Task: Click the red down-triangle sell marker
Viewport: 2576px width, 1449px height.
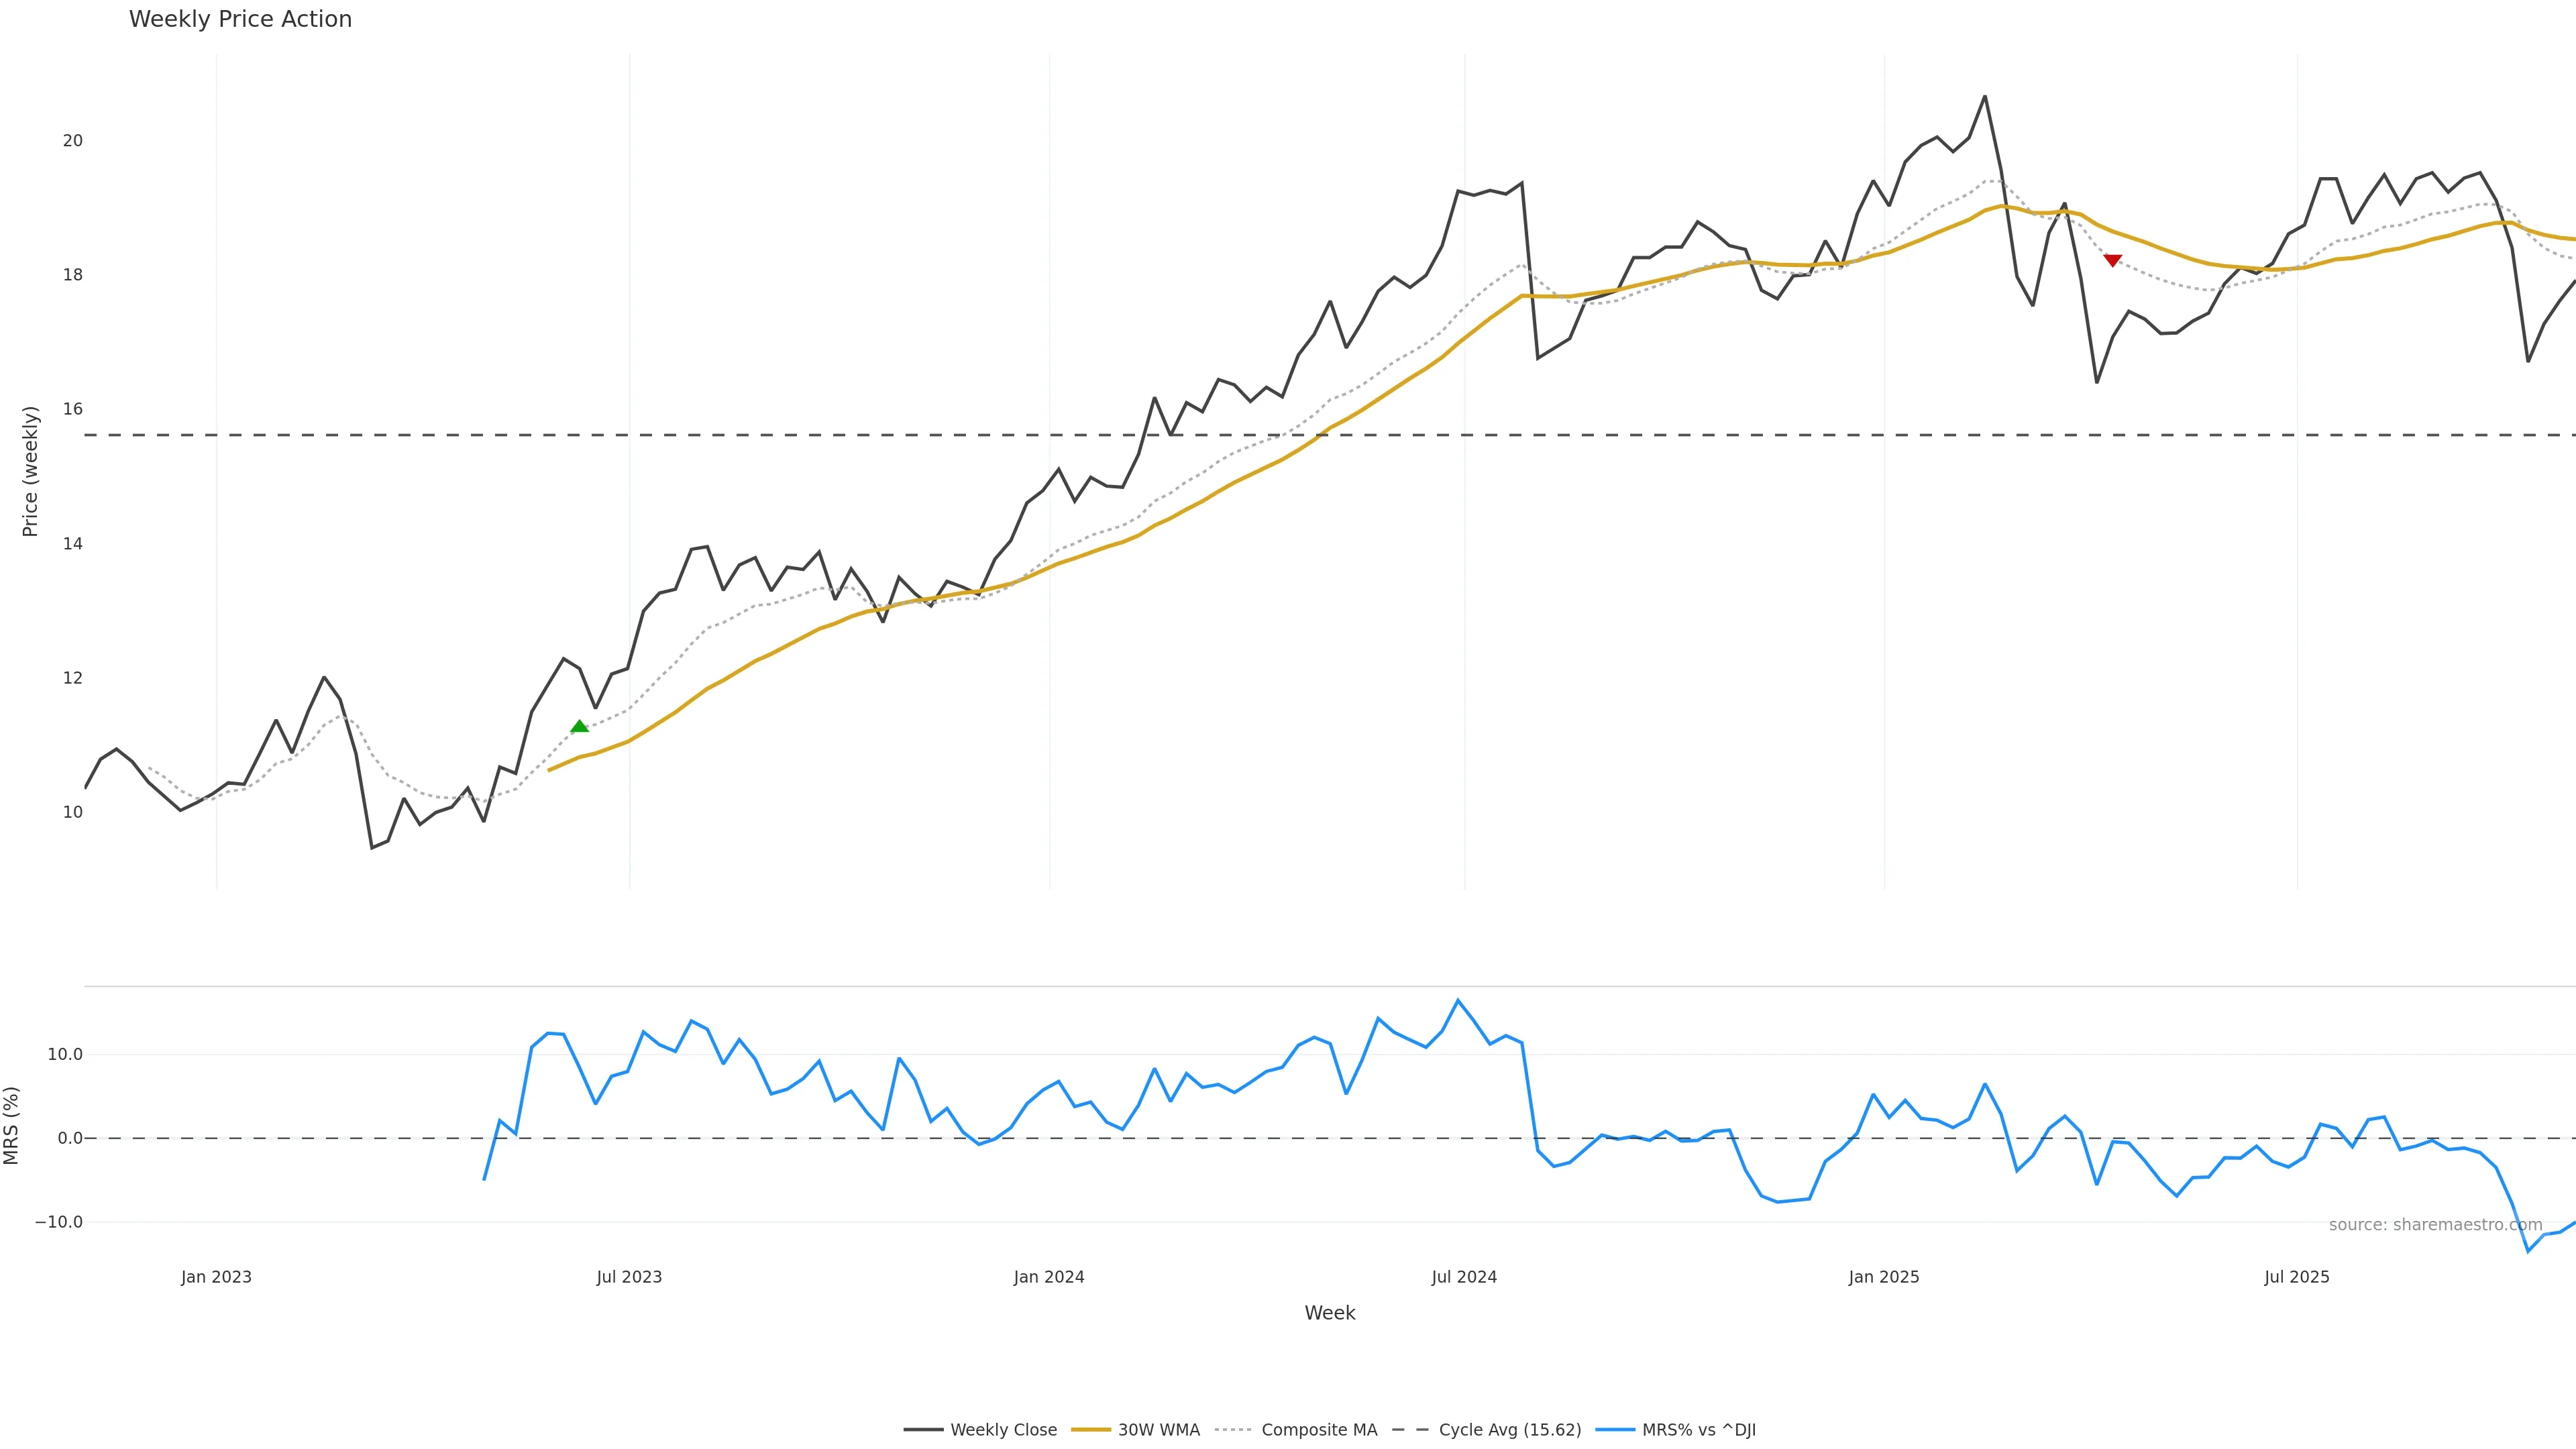Action: pyautogui.click(x=2112, y=260)
